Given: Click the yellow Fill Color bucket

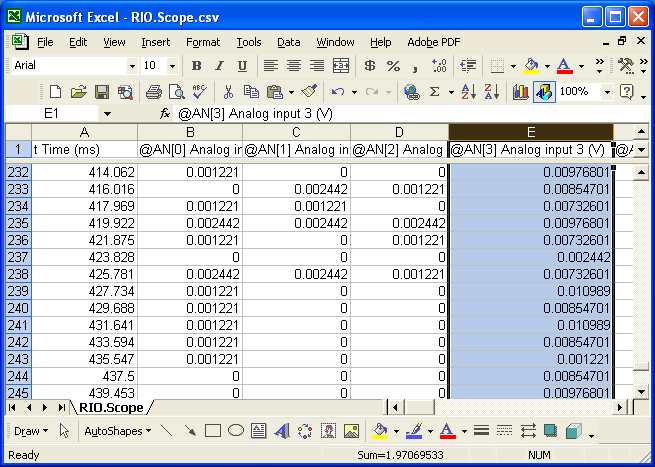Looking at the screenshot, I should coord(531,66).
